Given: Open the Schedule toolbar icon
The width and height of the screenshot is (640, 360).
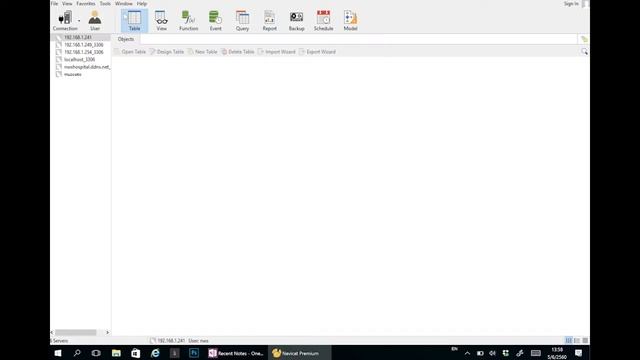Looking at the screenshot, I should point(323,21).
